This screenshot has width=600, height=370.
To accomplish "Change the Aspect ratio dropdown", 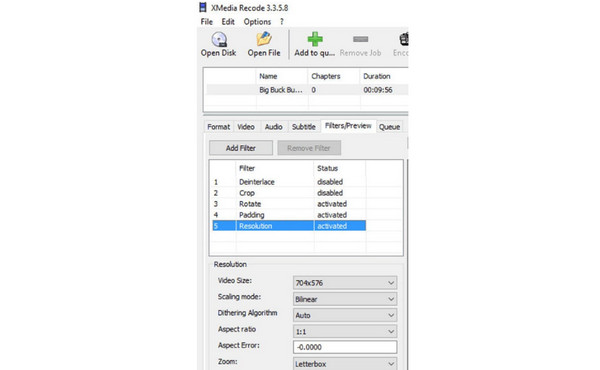I will [345, 331].
